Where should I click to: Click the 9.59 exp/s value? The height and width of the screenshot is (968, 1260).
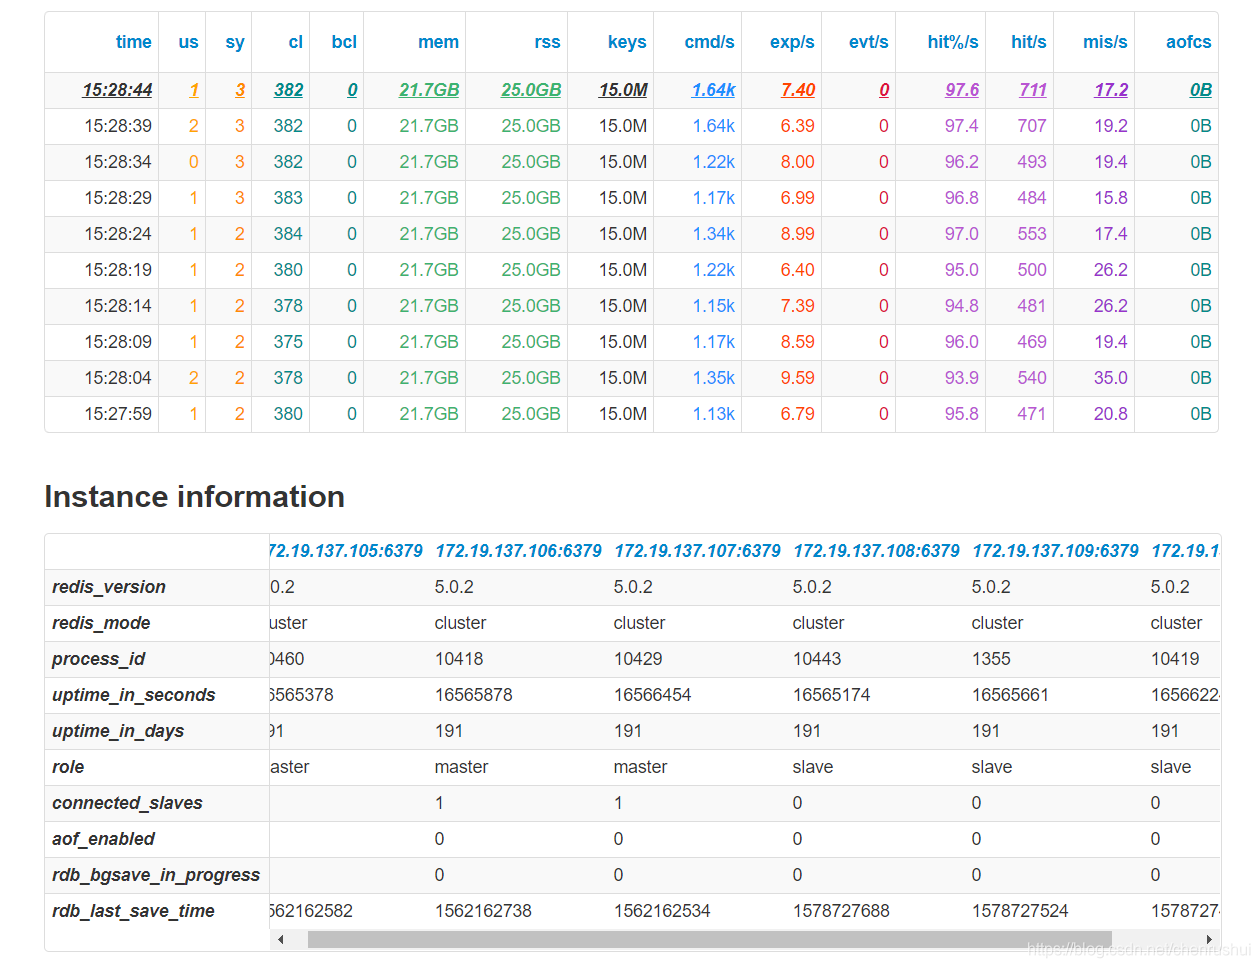point(797,378)
